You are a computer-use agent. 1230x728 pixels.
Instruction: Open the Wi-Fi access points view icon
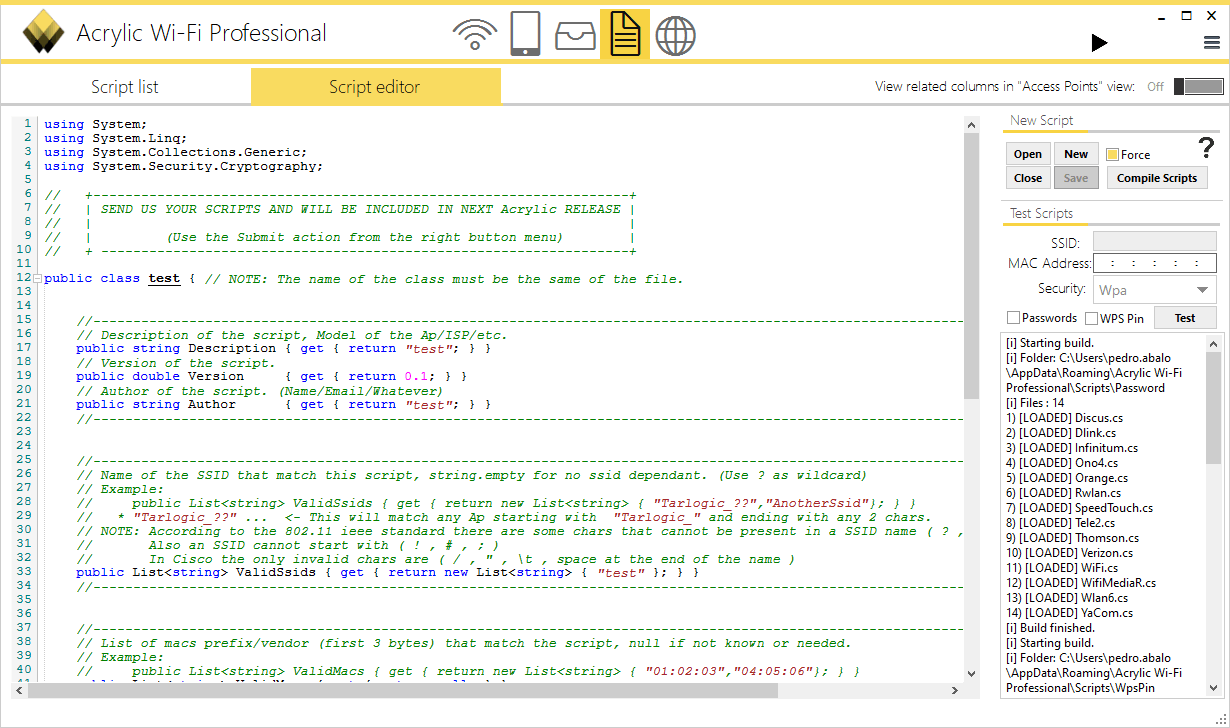click(475, 35)
